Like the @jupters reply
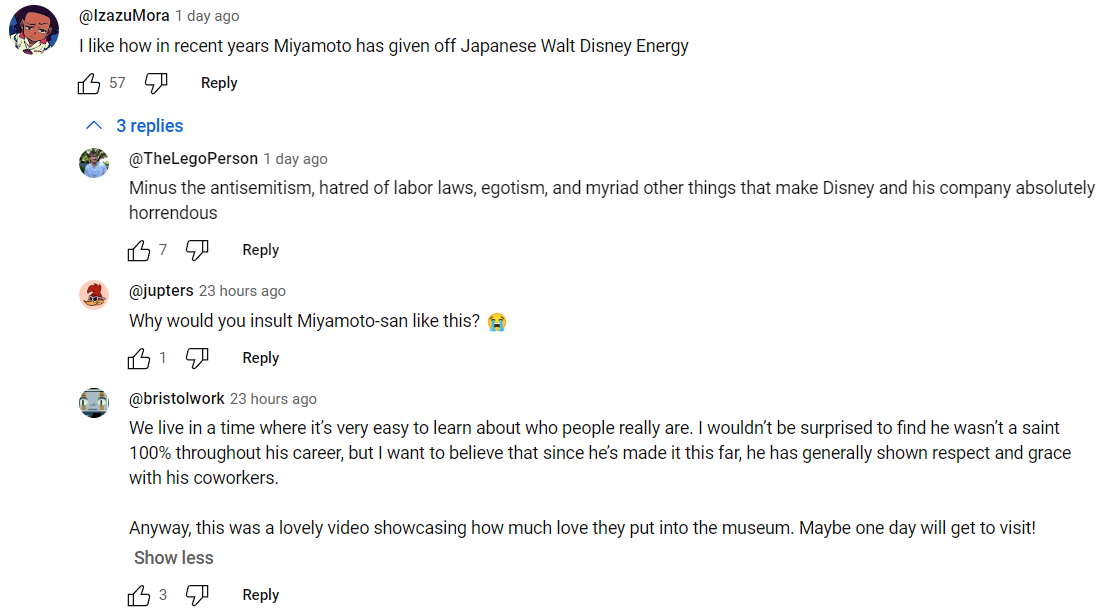The height and width of the screenshot is (615, 1103). [139, 358]
